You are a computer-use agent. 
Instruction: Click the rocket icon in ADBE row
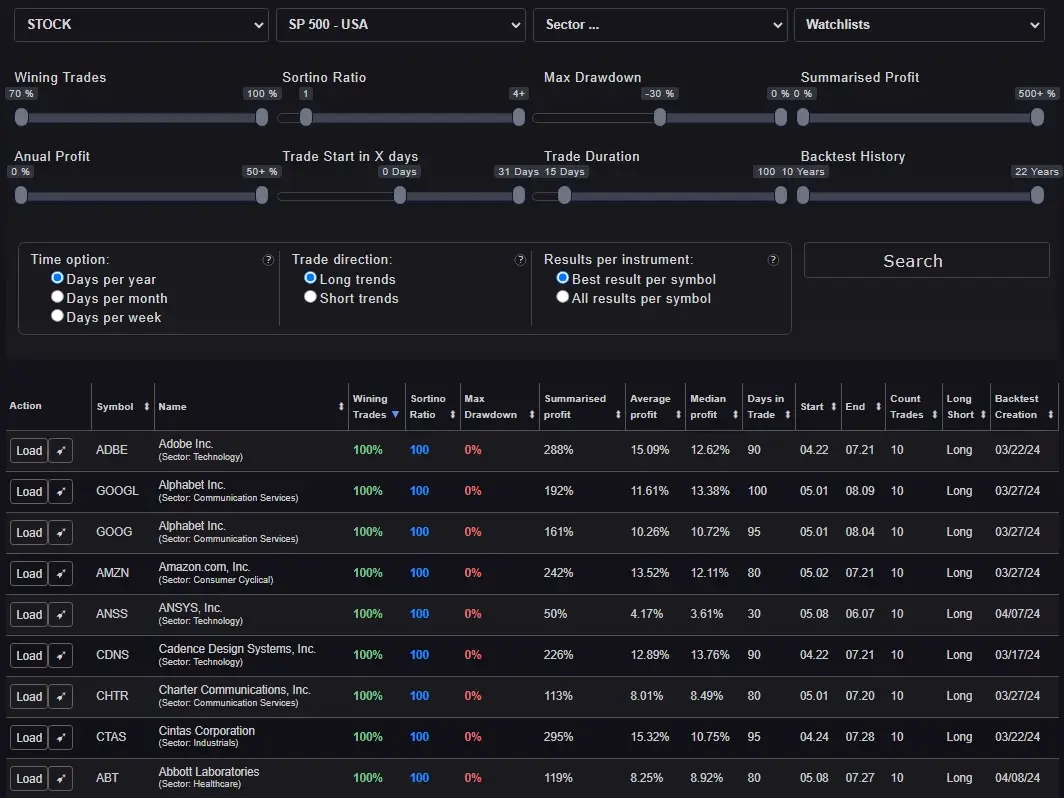tap(61, 450)
